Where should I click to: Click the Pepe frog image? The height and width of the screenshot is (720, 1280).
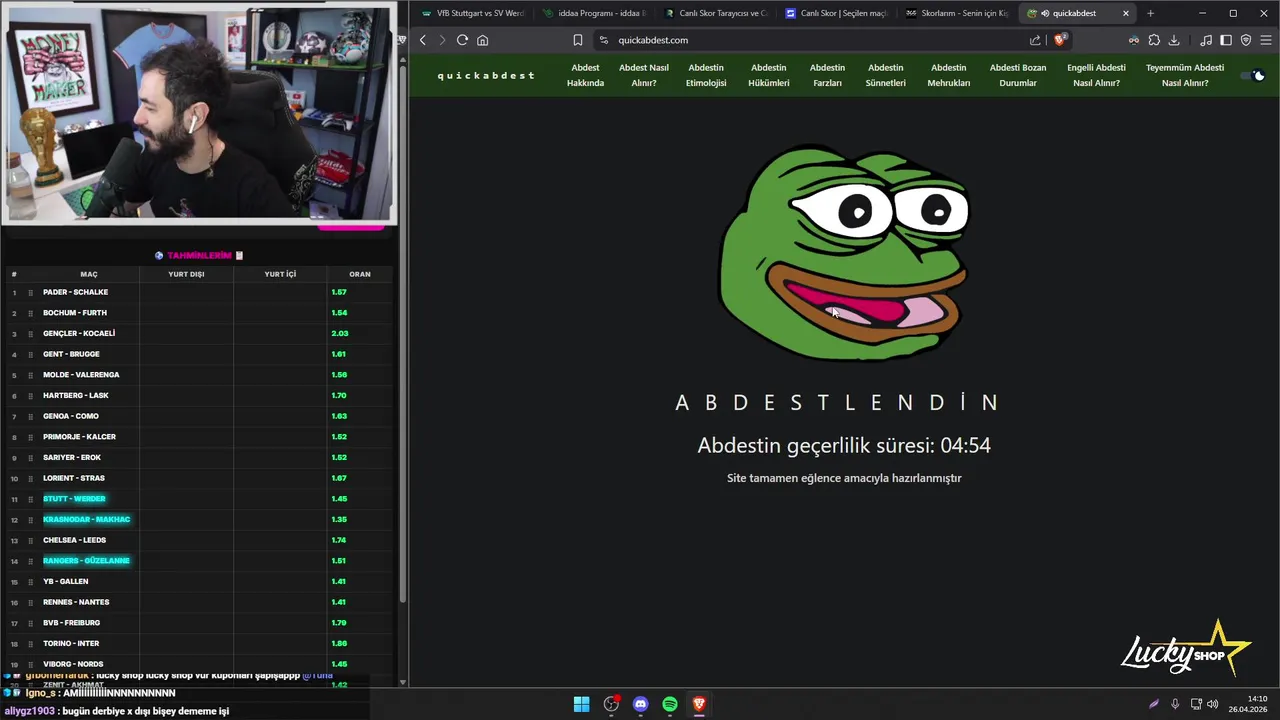tap(844, 252)
